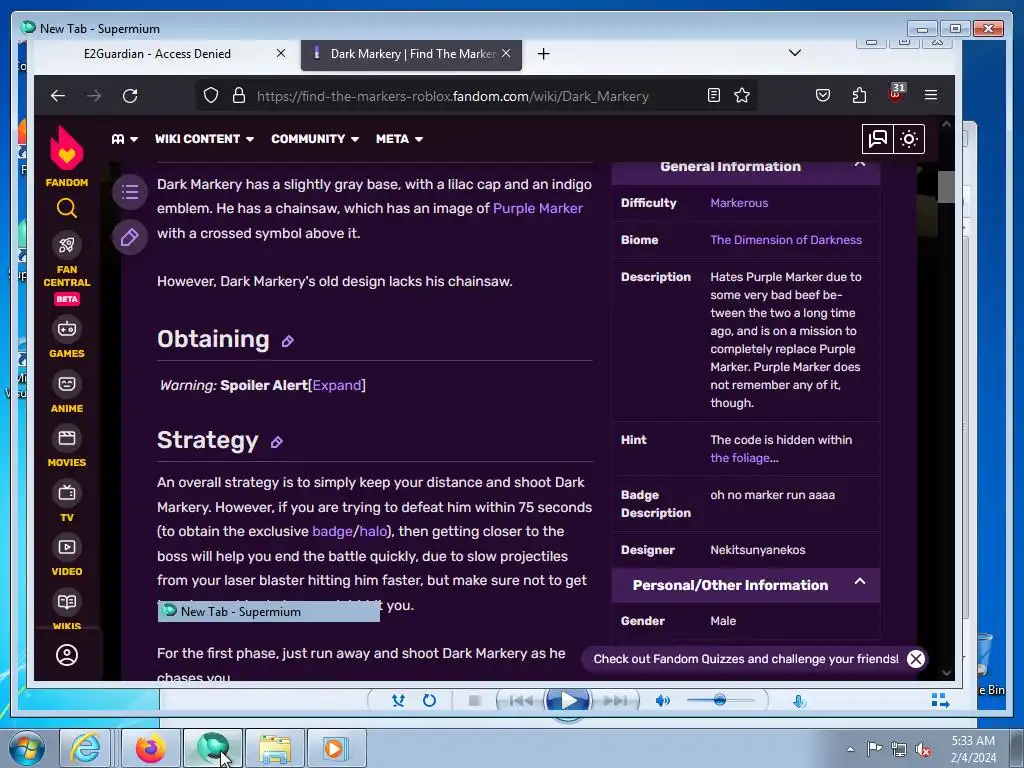List all tabs dropdown chevron
Image resolution: width=1024 pixels, height=768 pixels.
tap(795, 53)
